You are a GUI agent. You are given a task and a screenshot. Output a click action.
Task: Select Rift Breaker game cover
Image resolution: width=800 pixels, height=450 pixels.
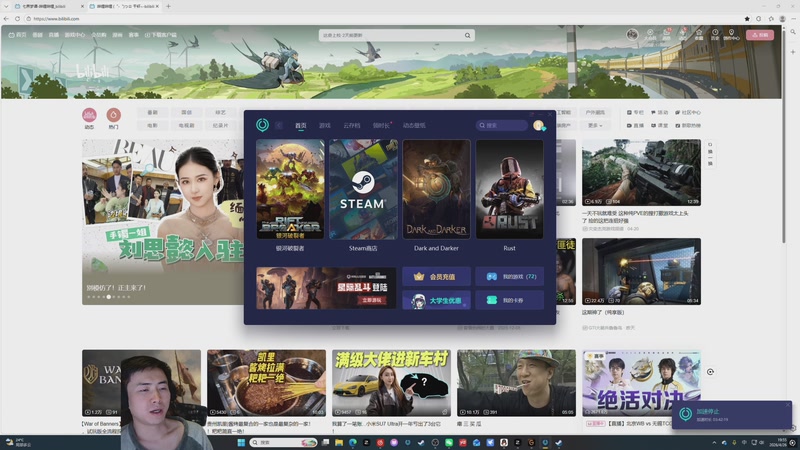(x=290, y=189)
